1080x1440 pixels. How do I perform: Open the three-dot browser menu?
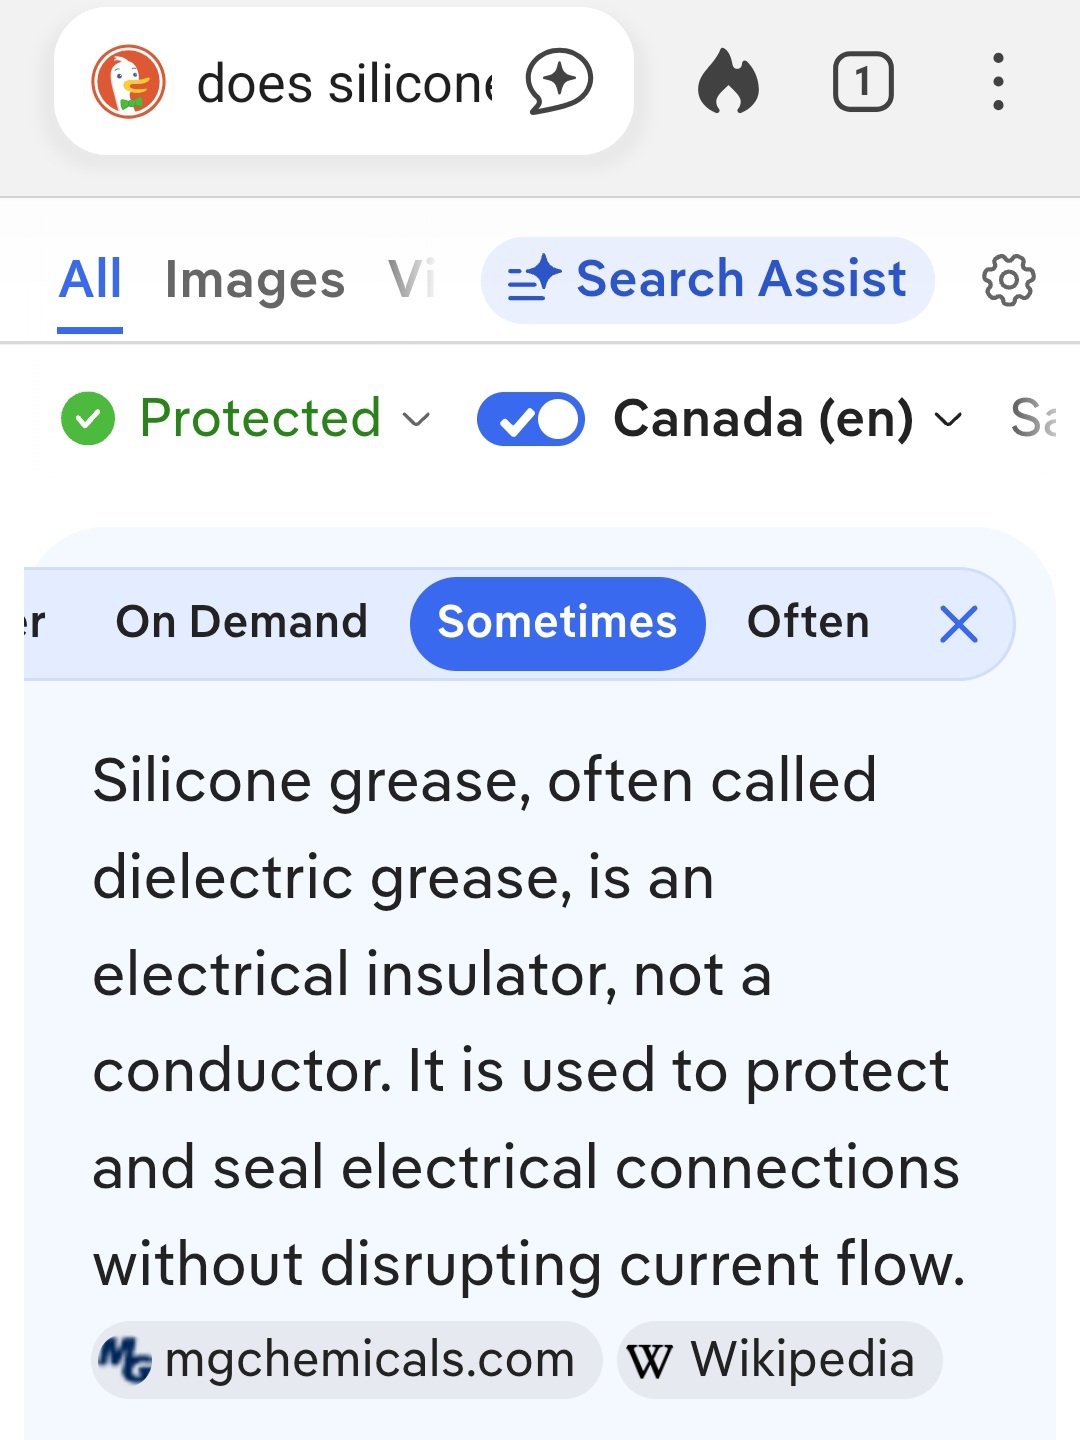click(998, 82)
